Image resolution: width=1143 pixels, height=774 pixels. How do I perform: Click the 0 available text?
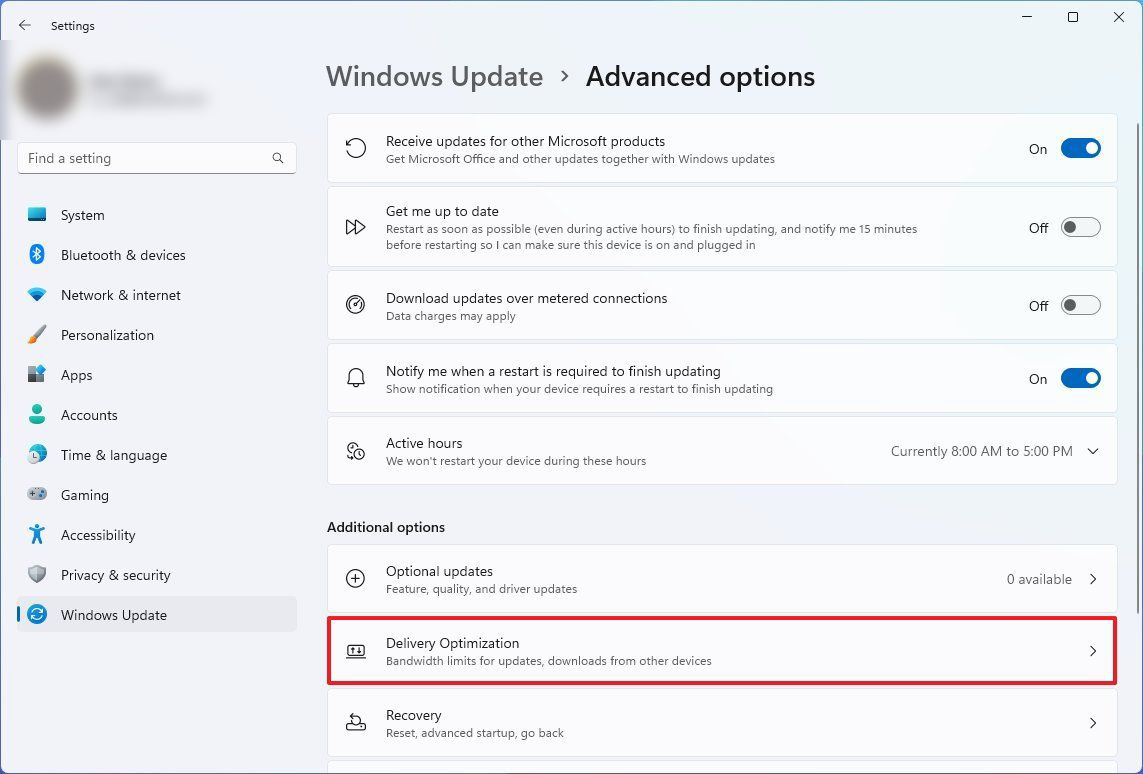[x=1039, y=579]
